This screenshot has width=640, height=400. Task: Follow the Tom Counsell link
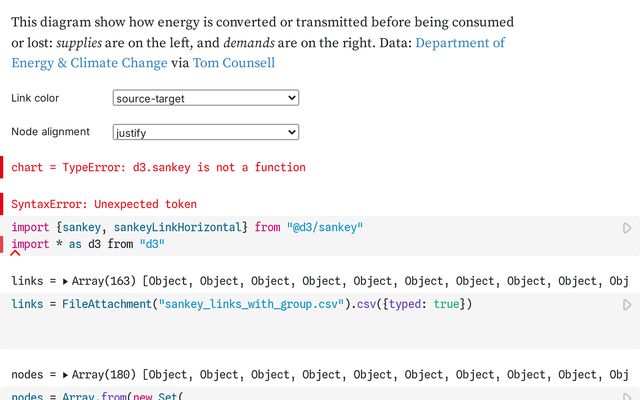pyautogui.click(x=234, y=63)
